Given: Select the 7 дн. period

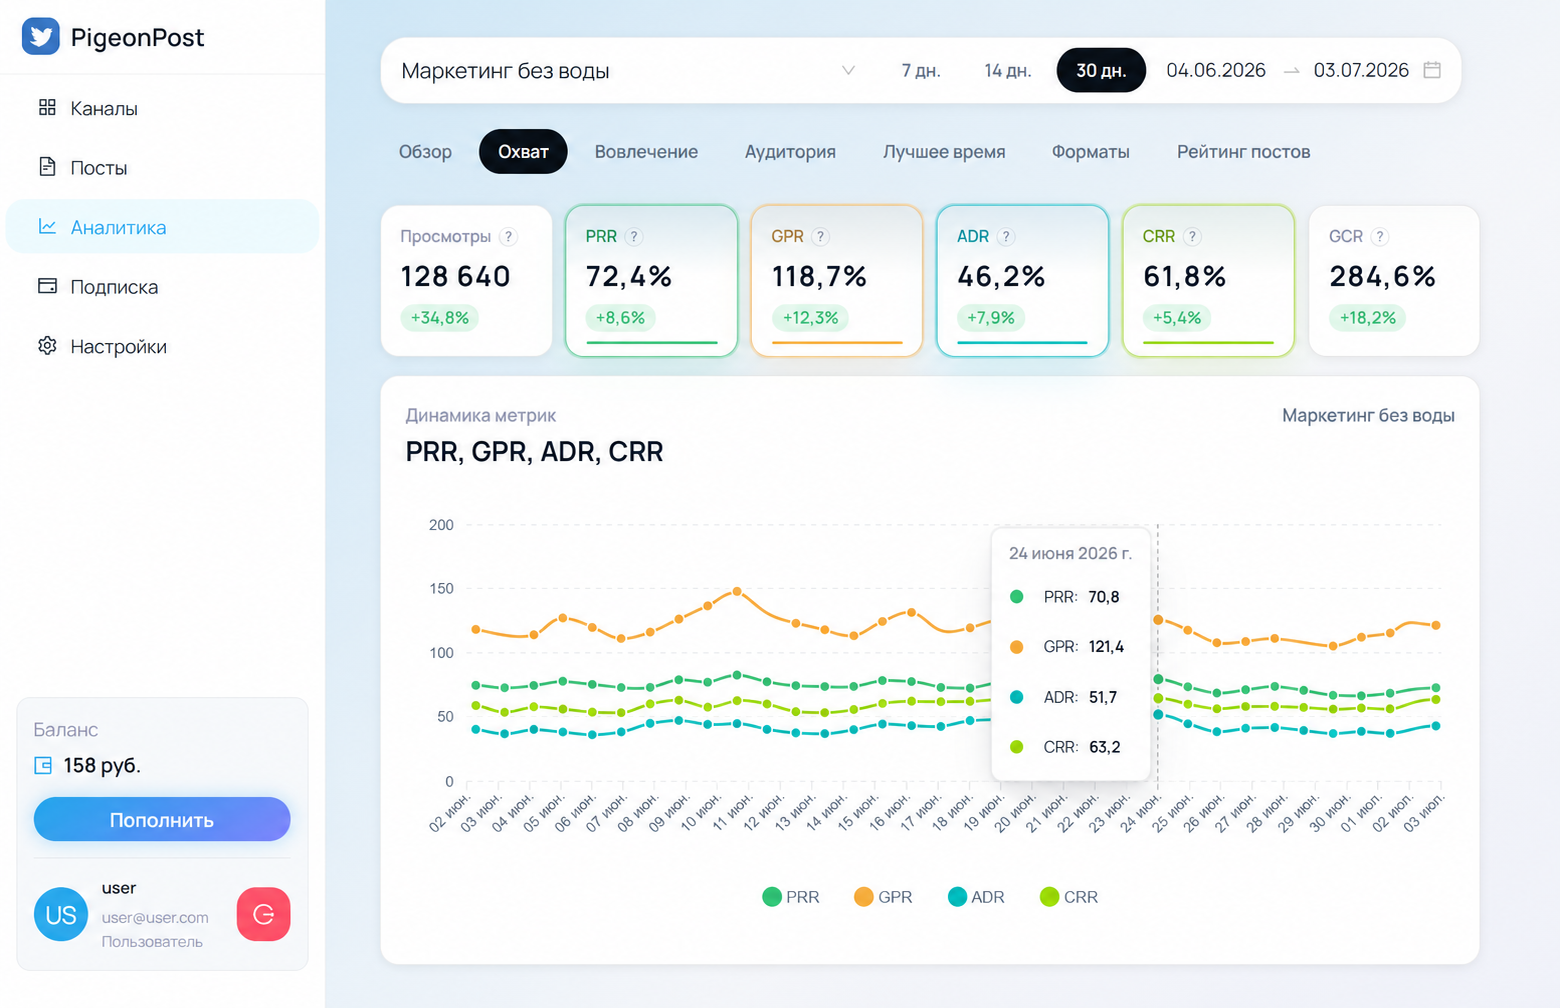Looking at the screenshot, I should (921, 70).
